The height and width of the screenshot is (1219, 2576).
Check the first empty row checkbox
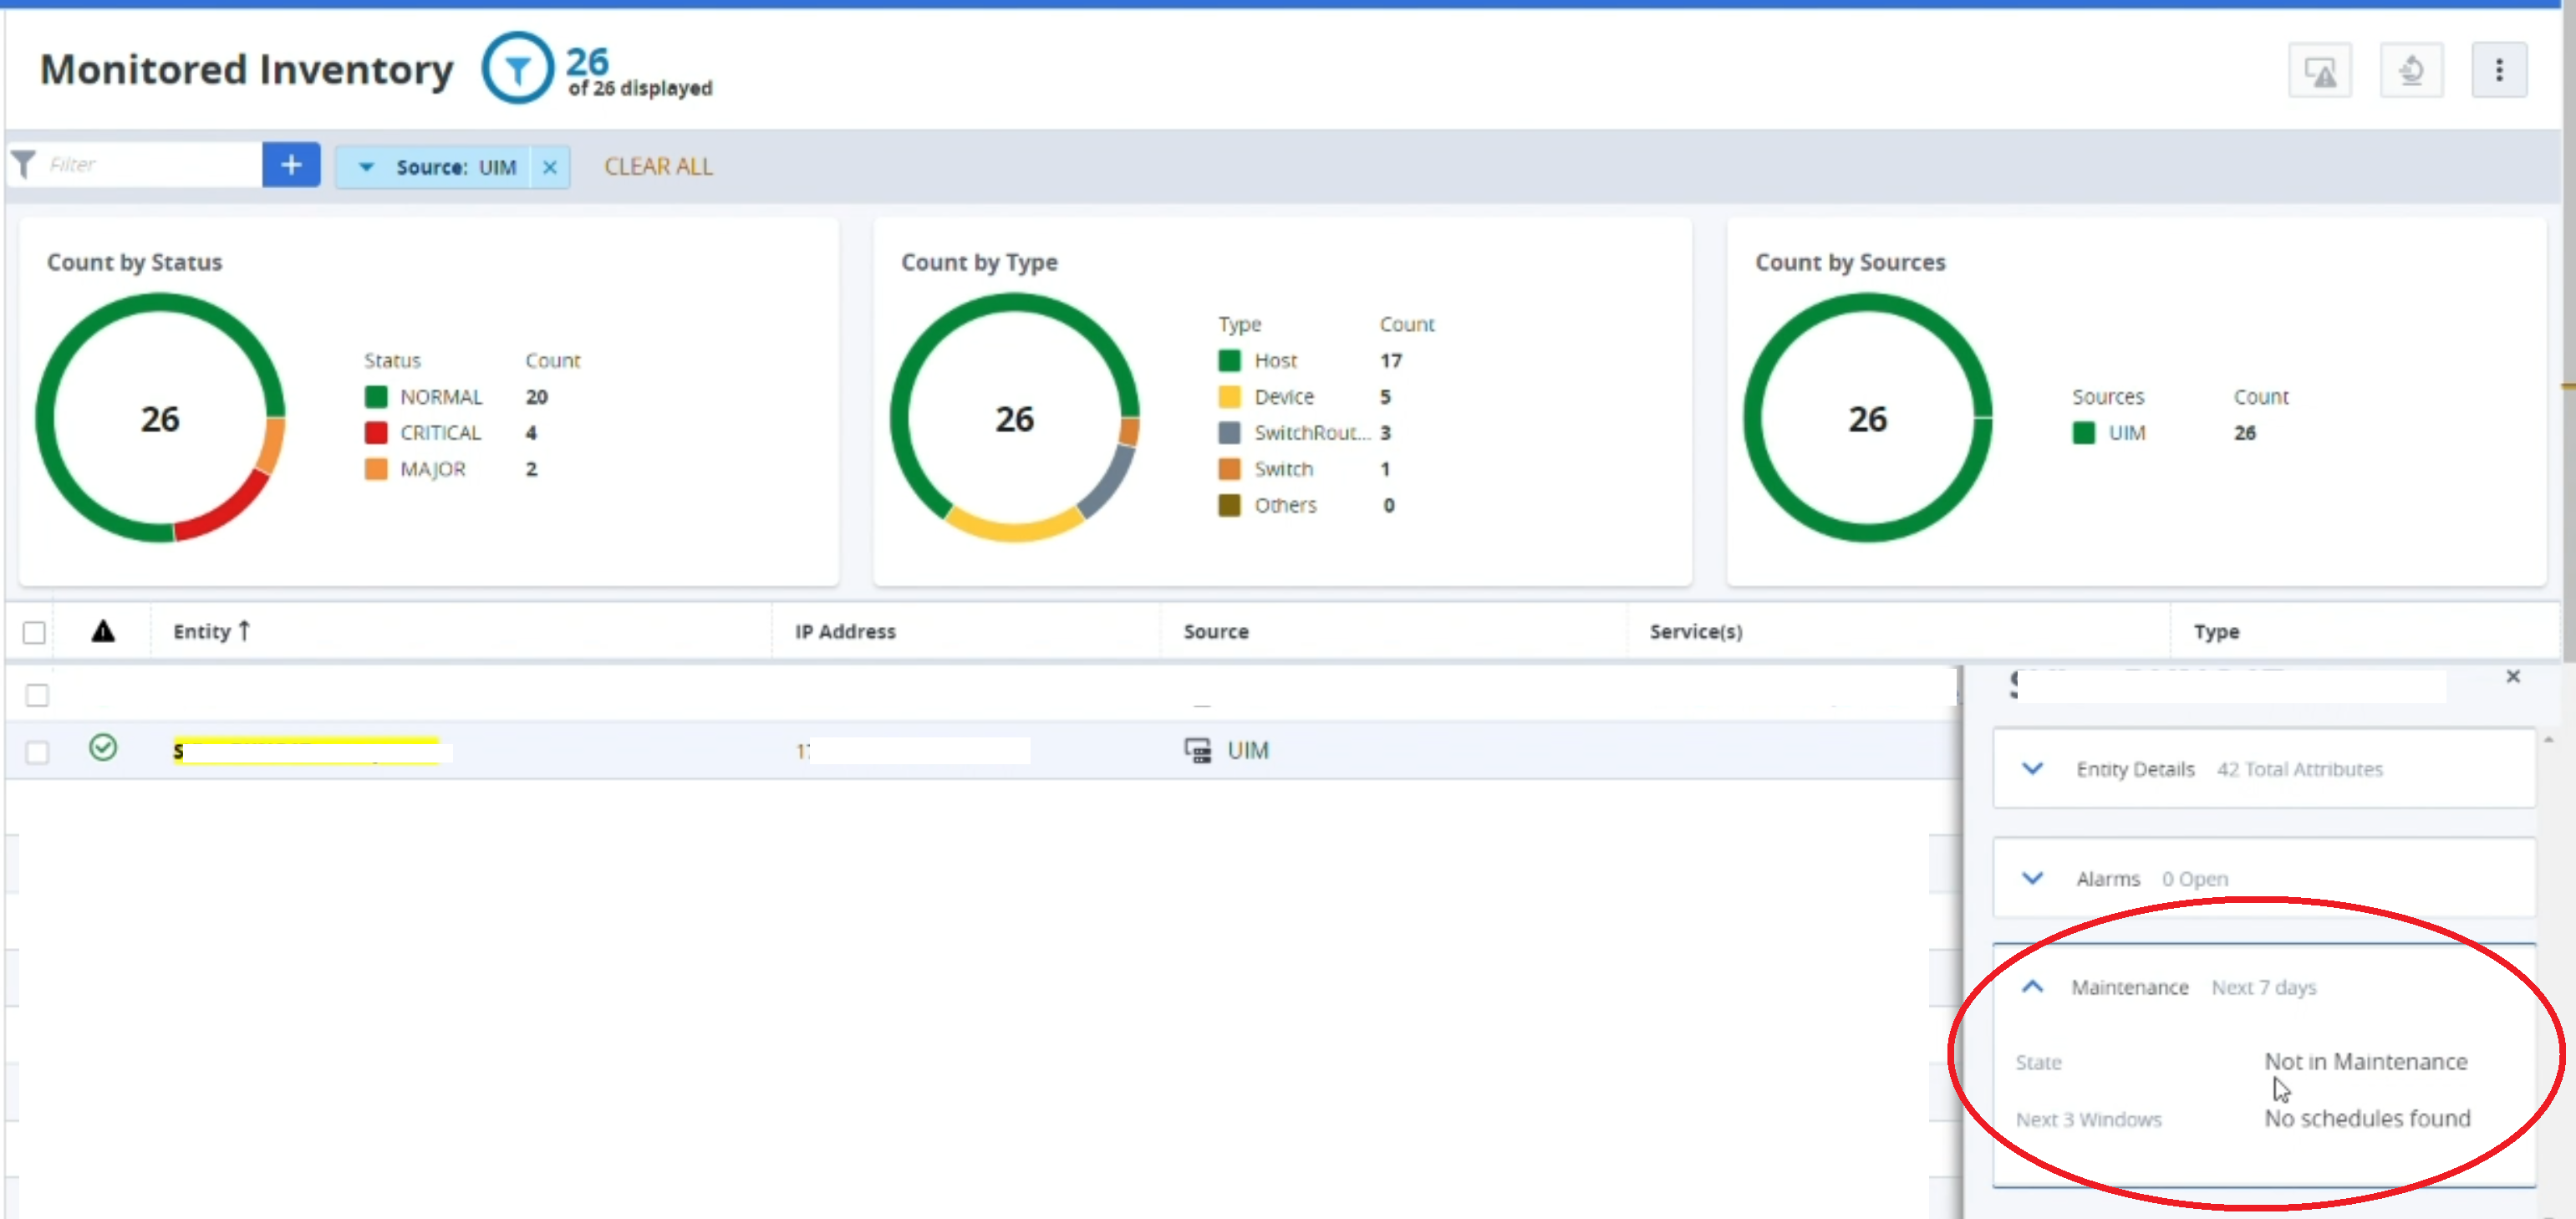pyautogui.click(x=37, y=694)
